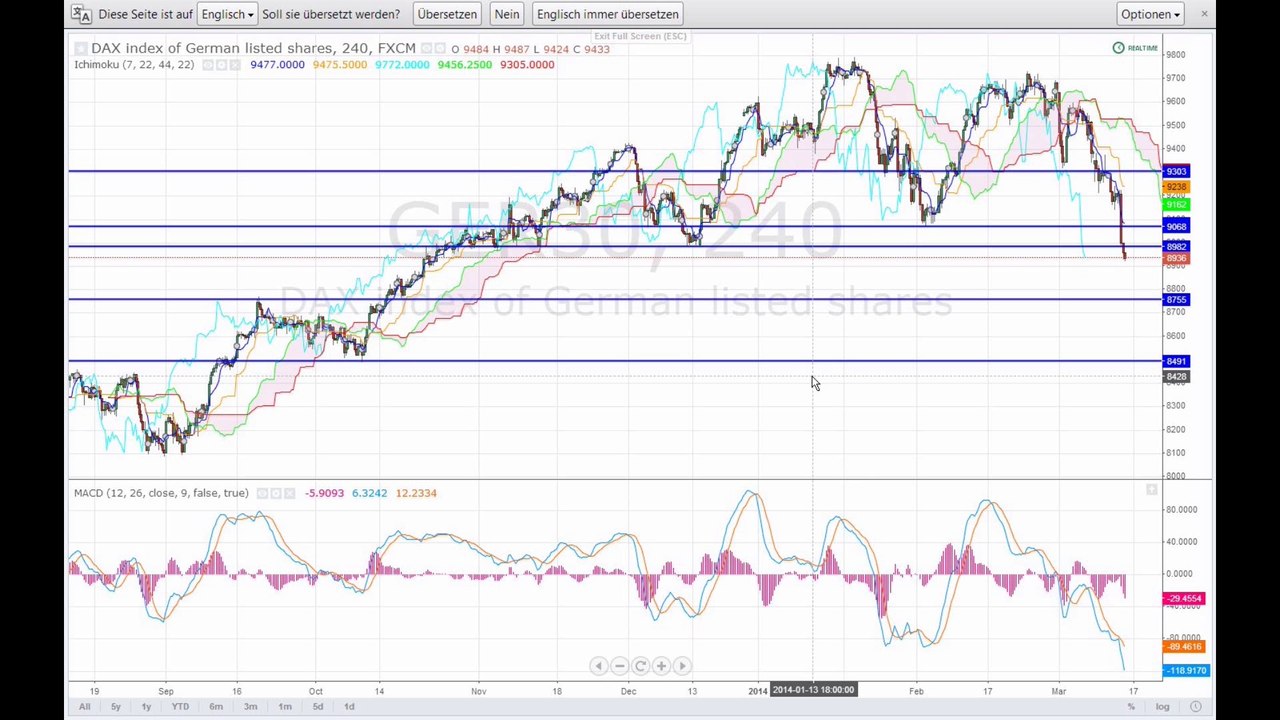
Task: Click 'Englisch immer übersetzen' button
Action: point(607,14)
